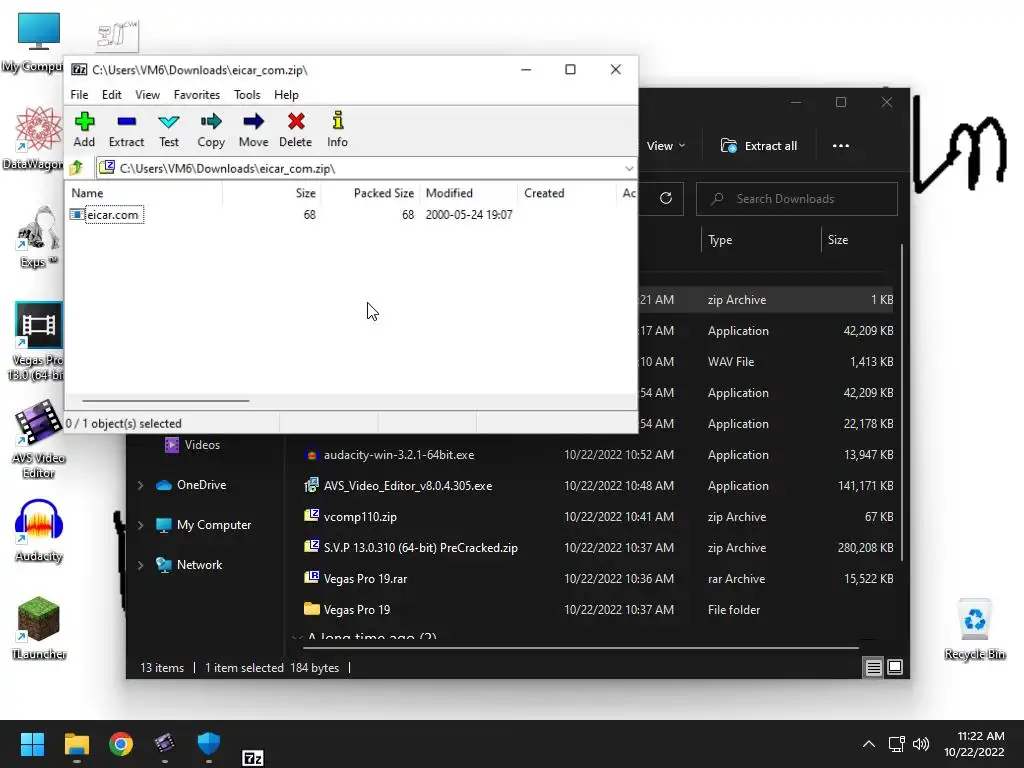Sort by Size column in 7-Zip
This screenshot has height=768, width=1024.
point(272,193)
